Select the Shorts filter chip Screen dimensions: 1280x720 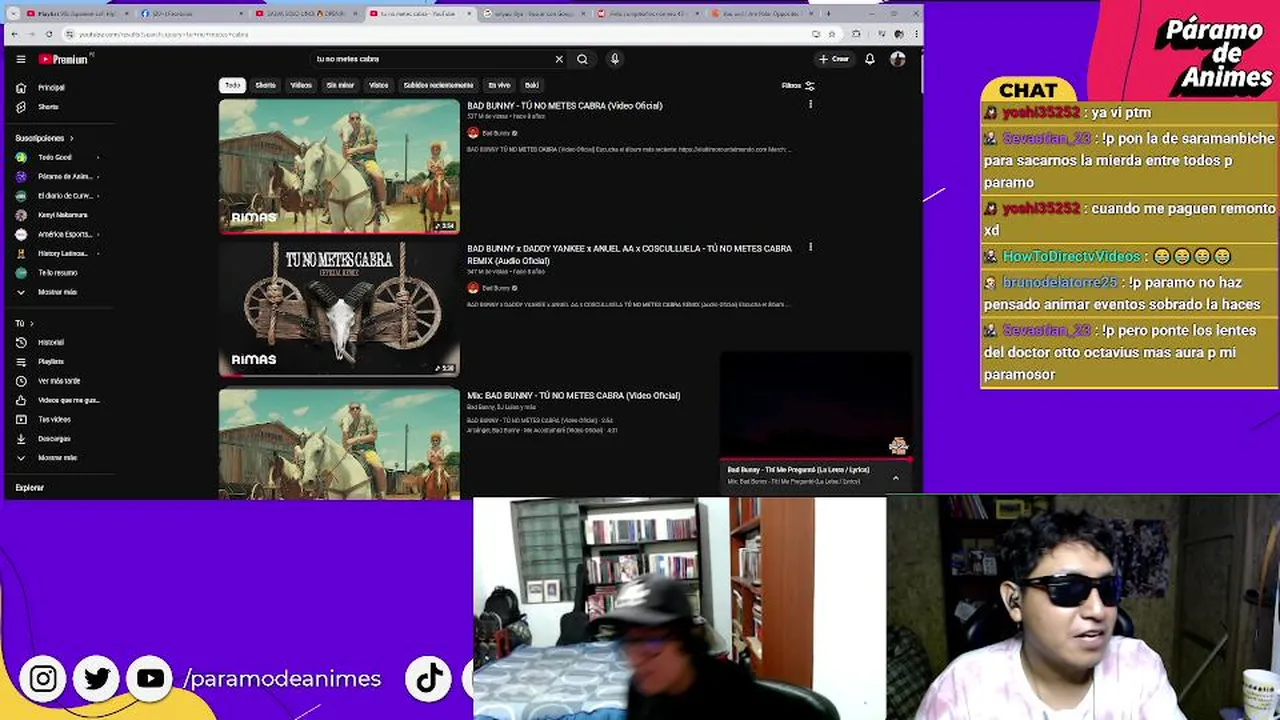pos(265,85)
